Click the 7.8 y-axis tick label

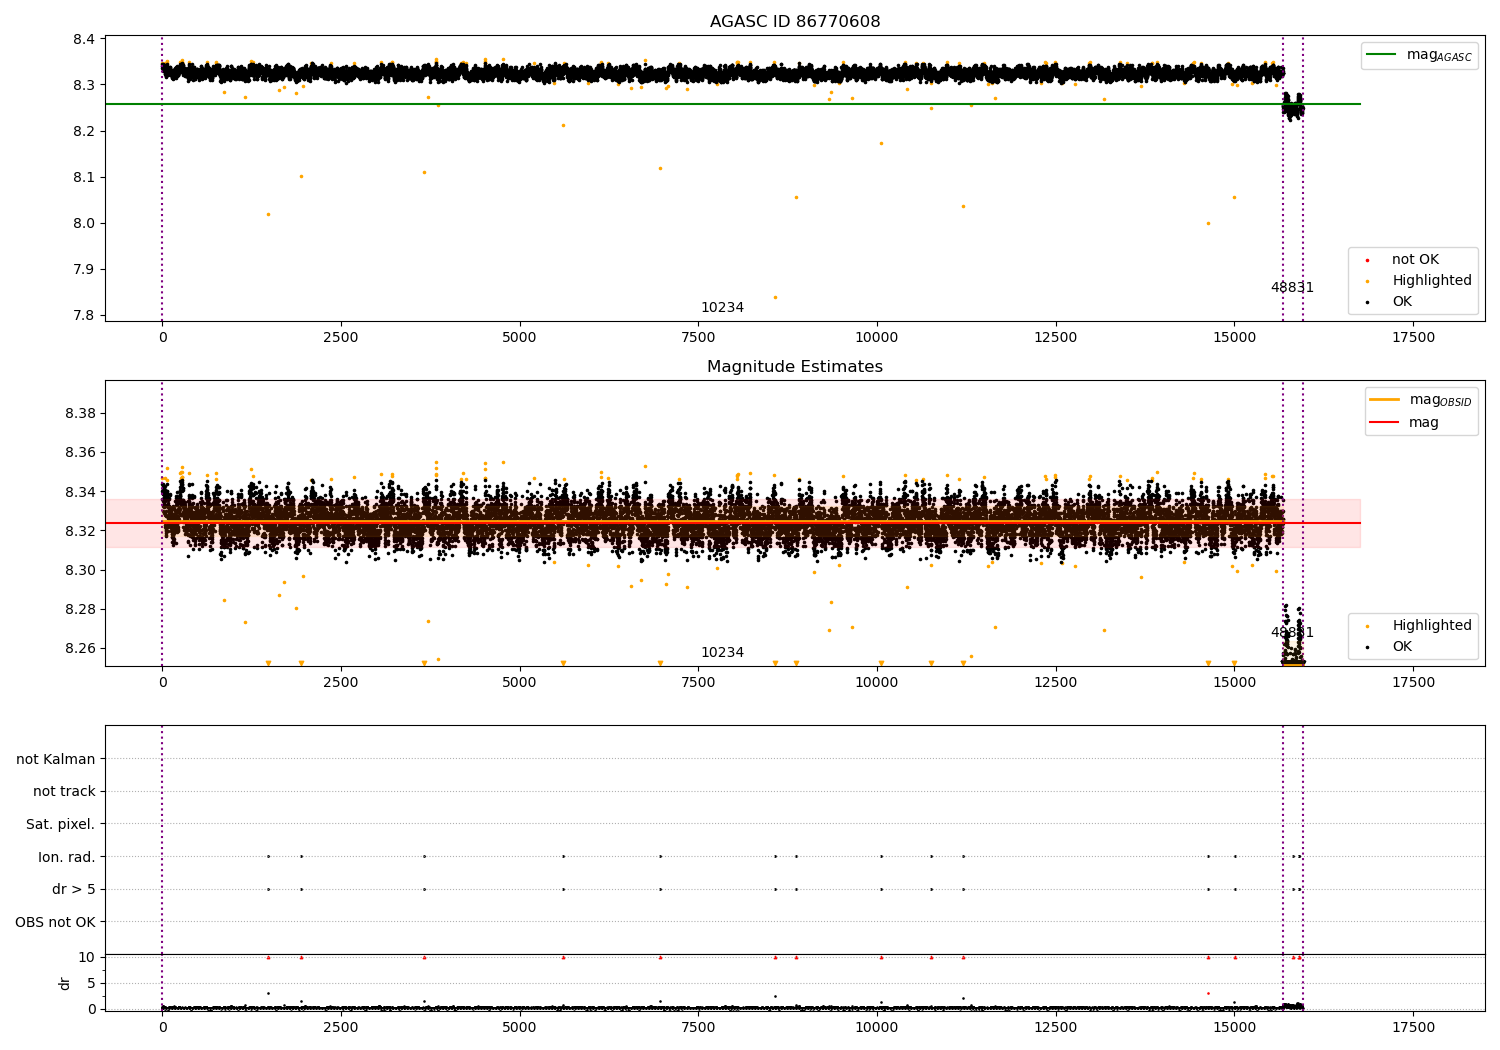pyautogui.click(x=85, y=315)
